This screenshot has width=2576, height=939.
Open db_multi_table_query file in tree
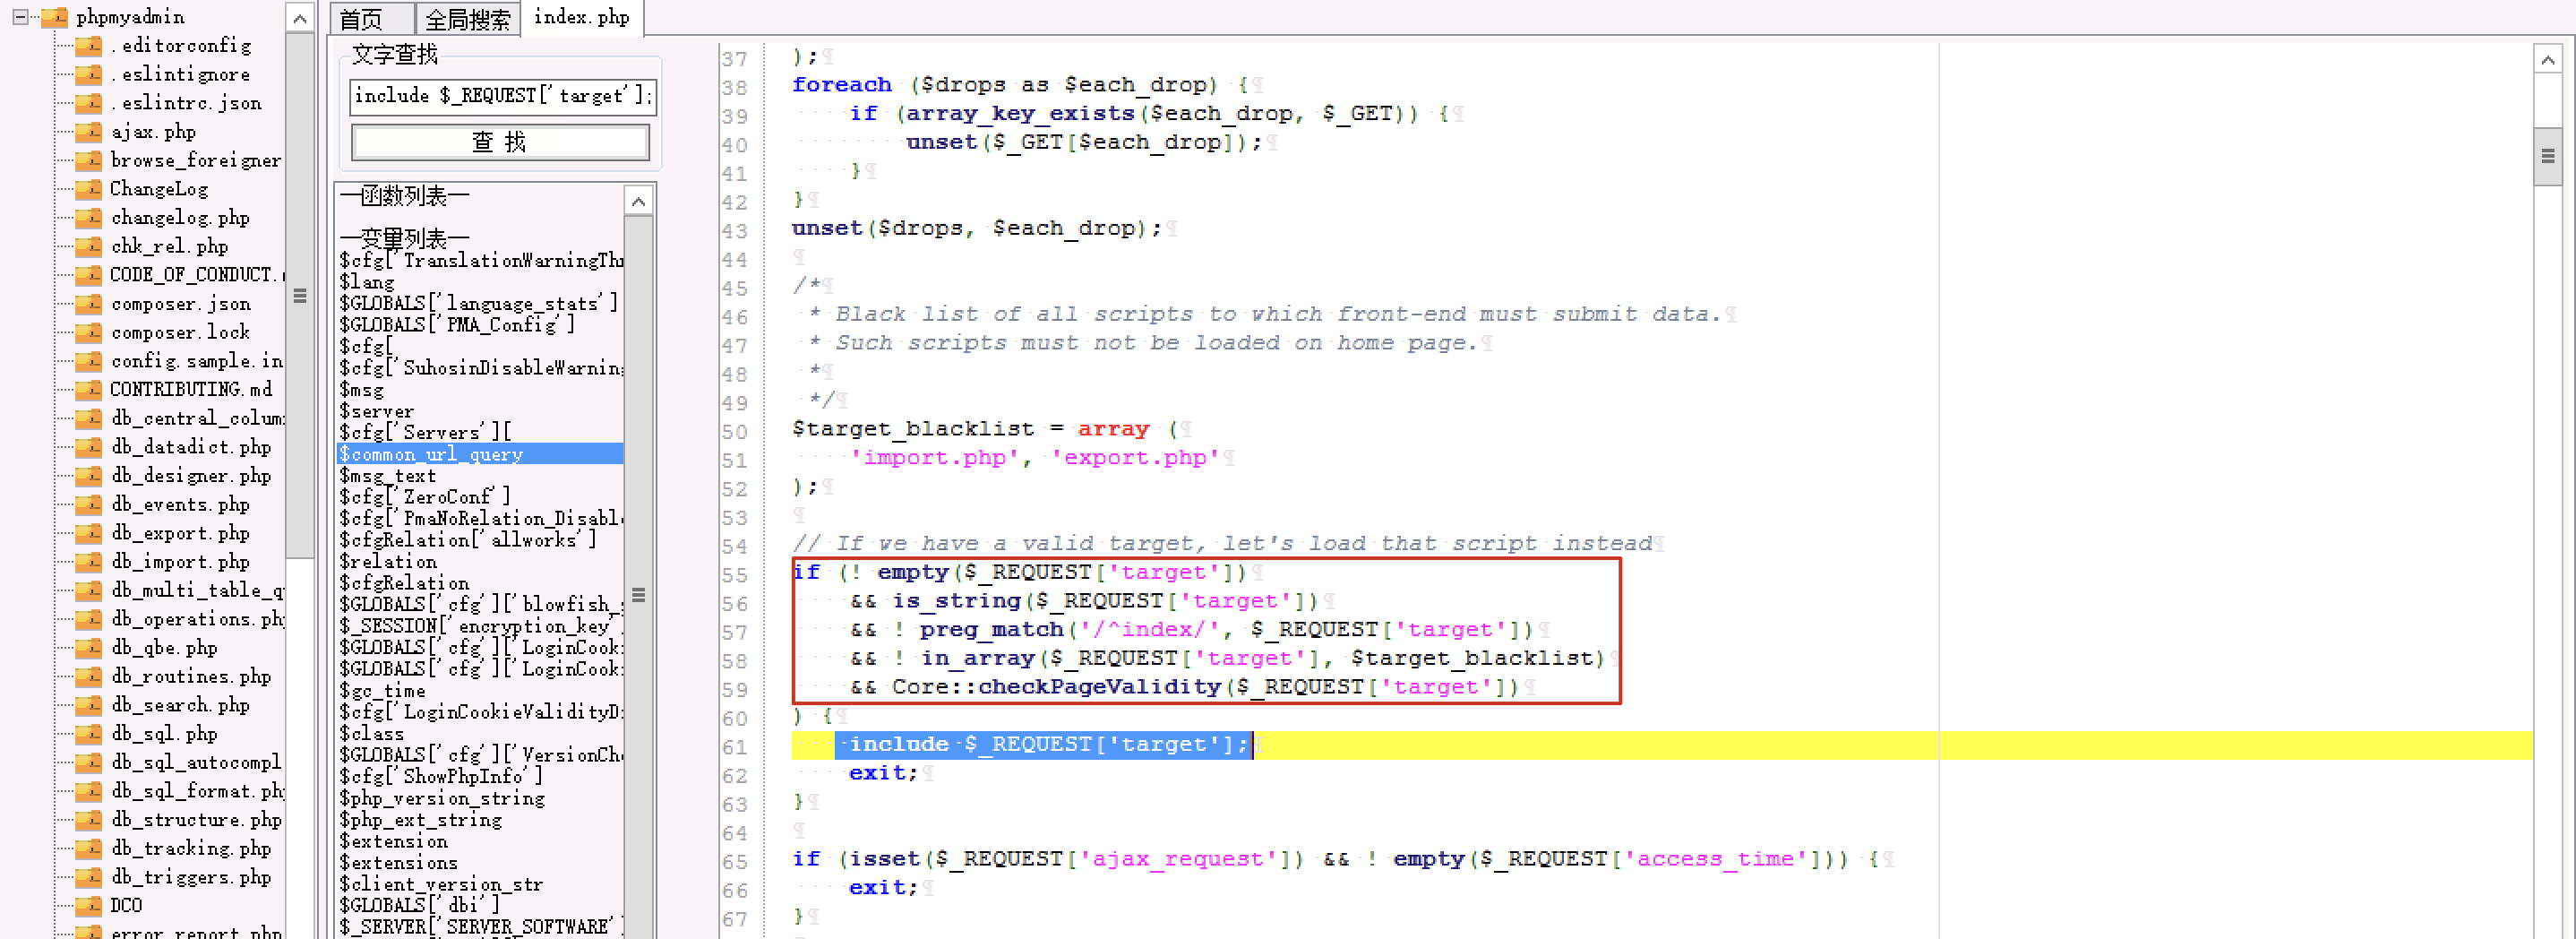point(197,590)
